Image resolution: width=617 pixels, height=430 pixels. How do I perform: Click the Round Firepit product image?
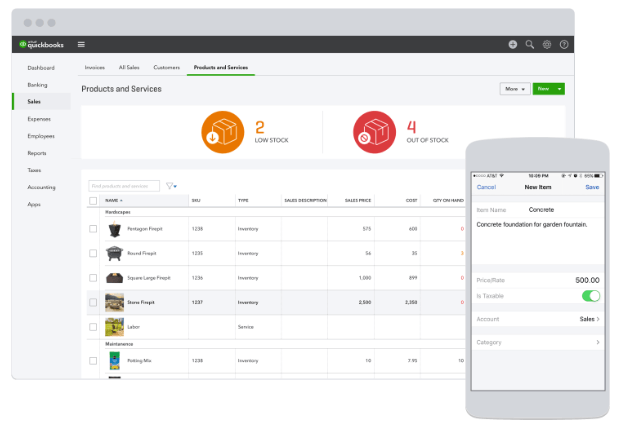tap(115, 253)
